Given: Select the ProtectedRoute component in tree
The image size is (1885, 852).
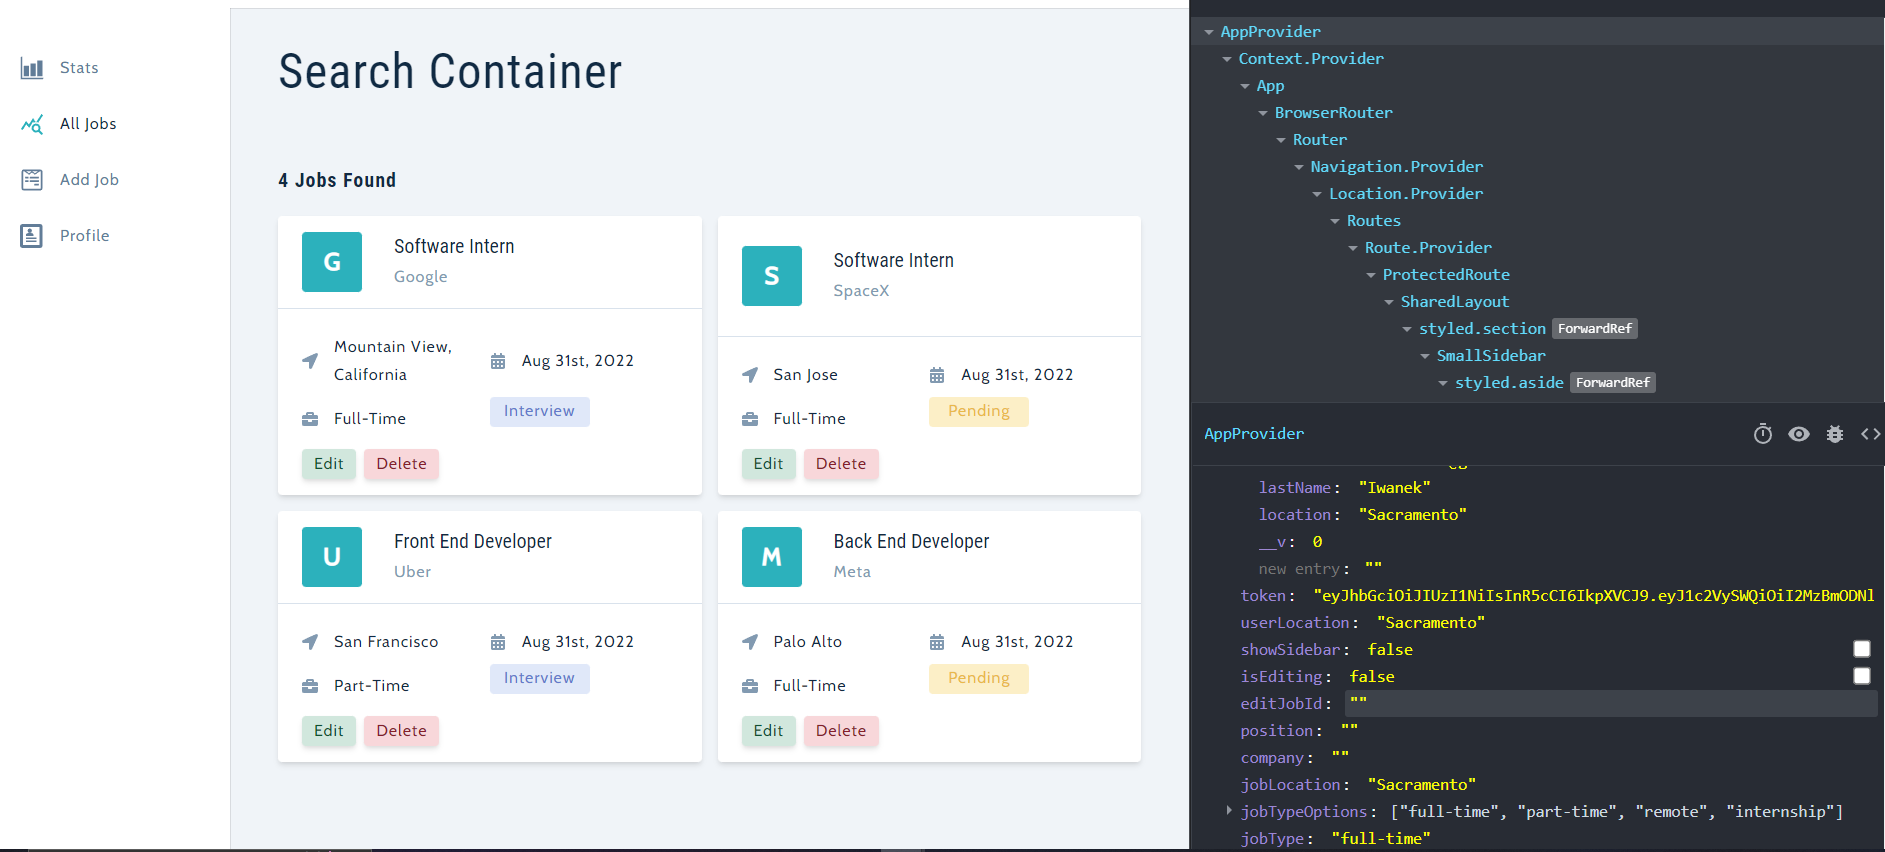Looking at the screenshot, I should [1446, 275].
